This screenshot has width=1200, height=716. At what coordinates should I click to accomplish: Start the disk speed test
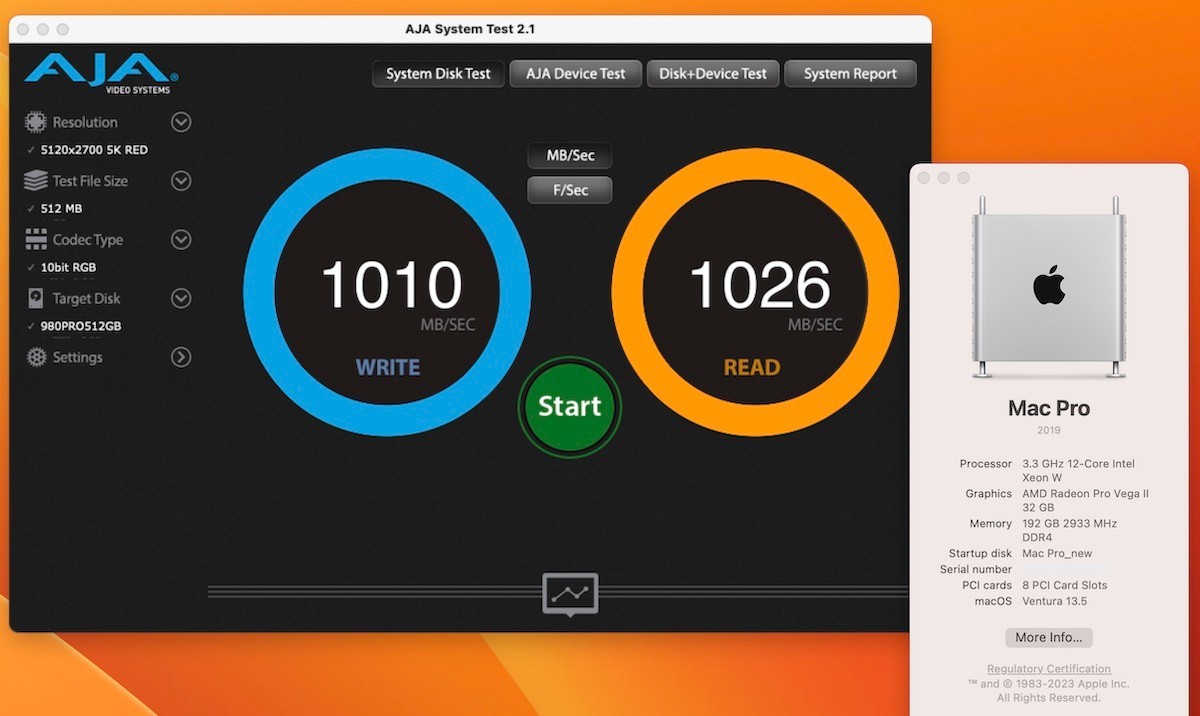(570, 406)
